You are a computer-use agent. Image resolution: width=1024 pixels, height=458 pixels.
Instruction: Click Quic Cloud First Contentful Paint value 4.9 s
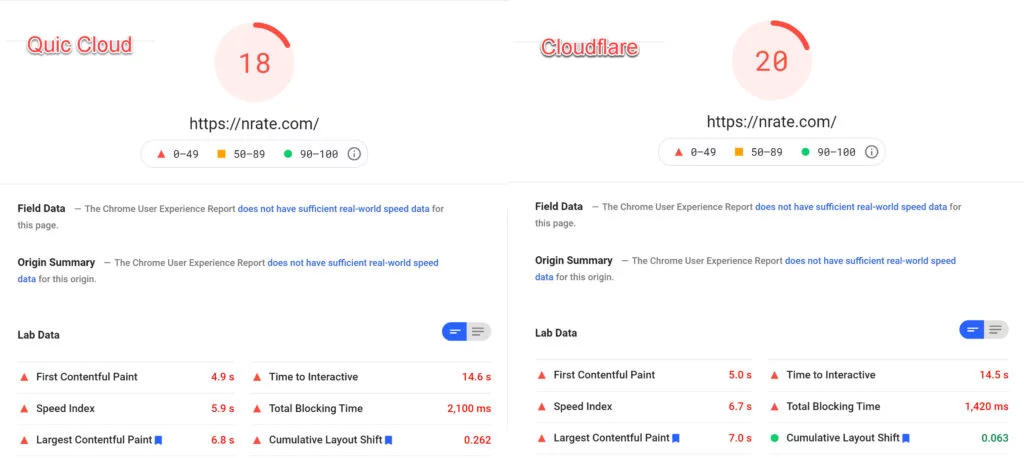[x=223, y=377]
